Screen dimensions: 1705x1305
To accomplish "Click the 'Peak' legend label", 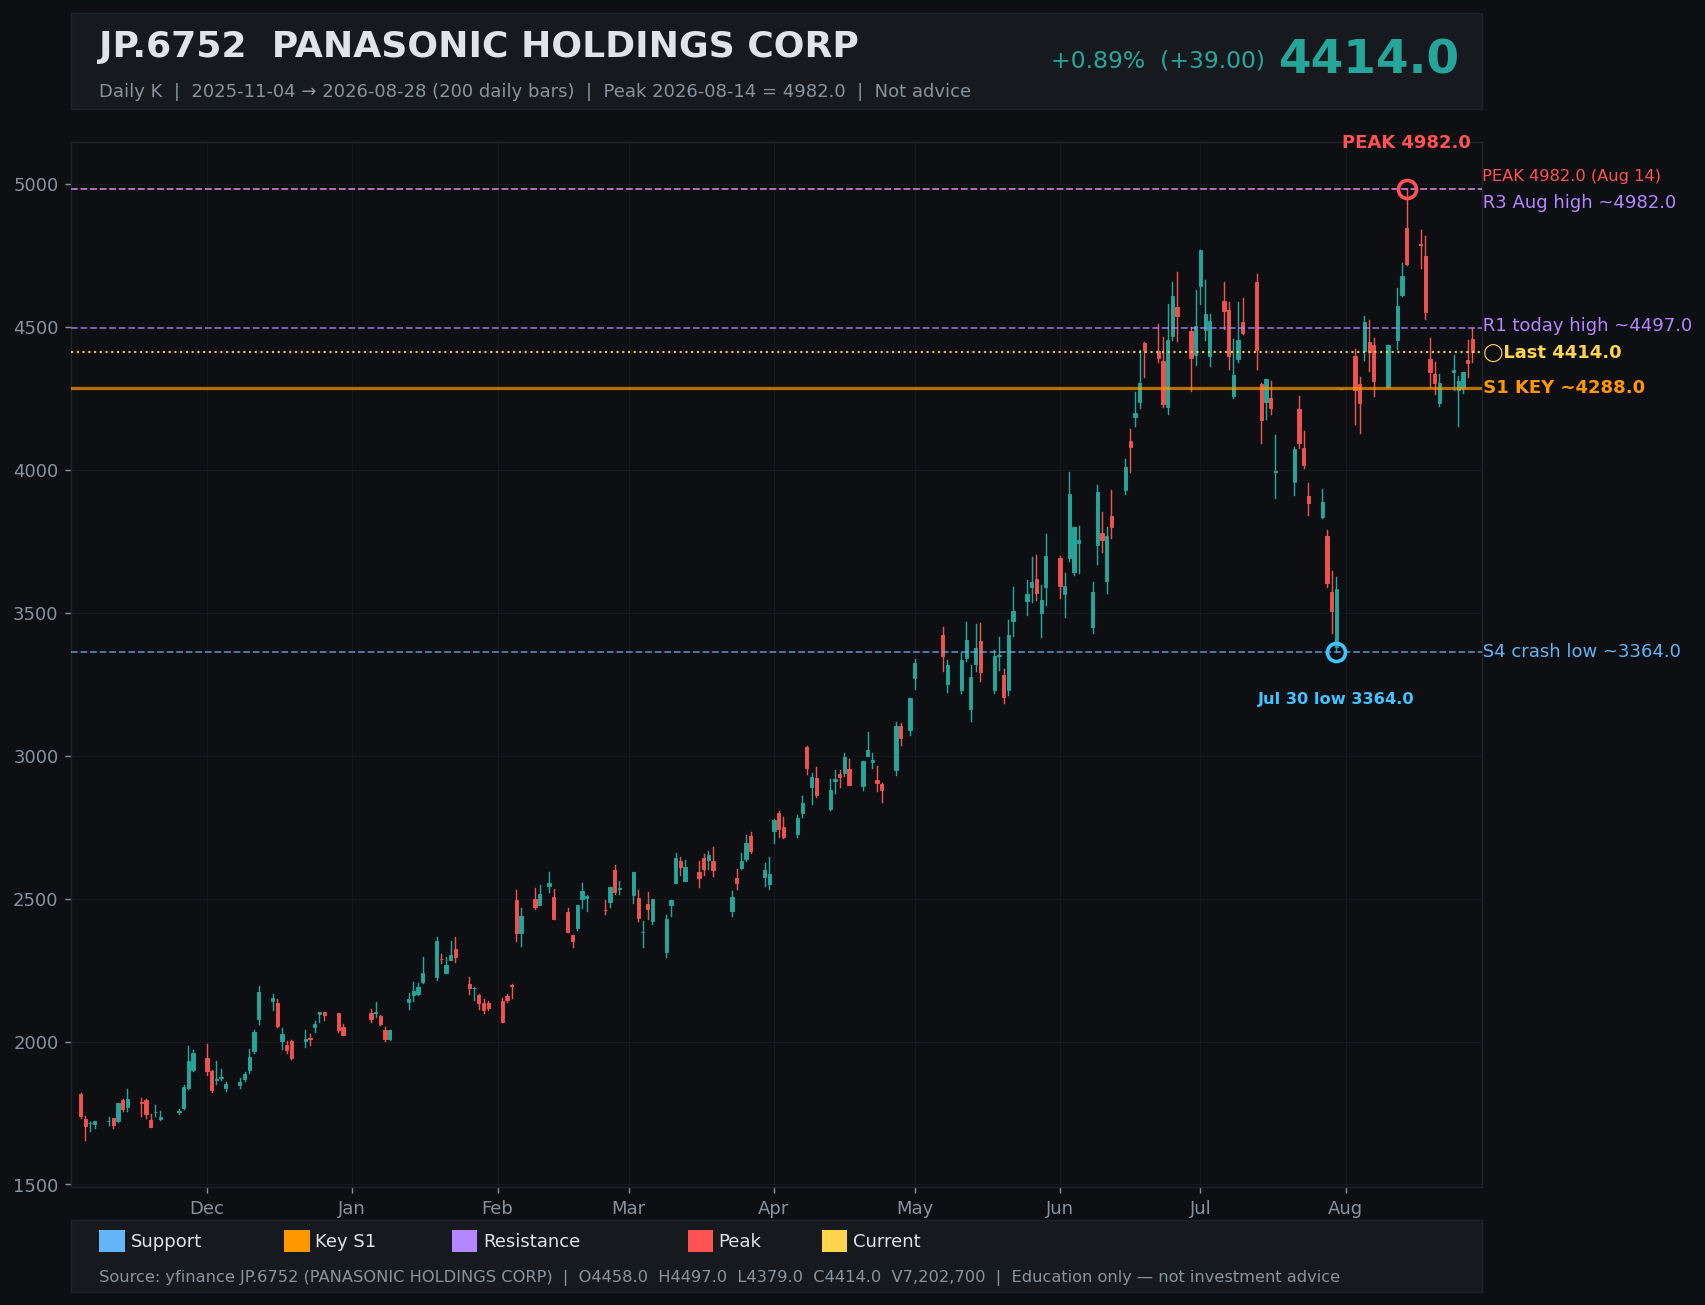I will click(739, 1241).
